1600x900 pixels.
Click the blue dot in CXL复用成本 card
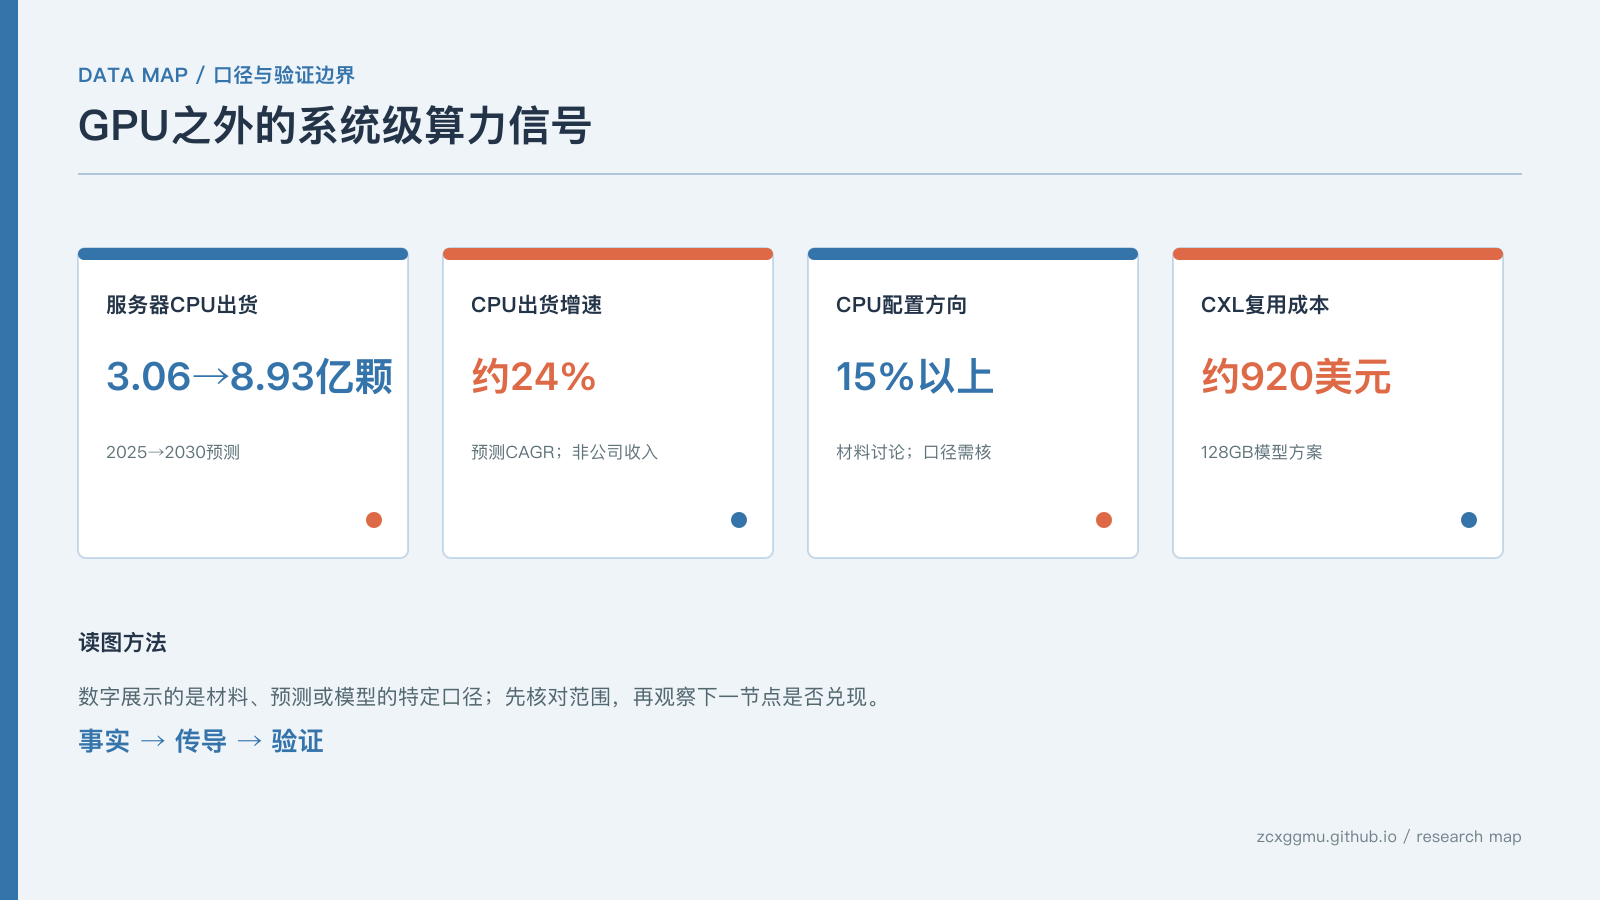coord(1469,520)
